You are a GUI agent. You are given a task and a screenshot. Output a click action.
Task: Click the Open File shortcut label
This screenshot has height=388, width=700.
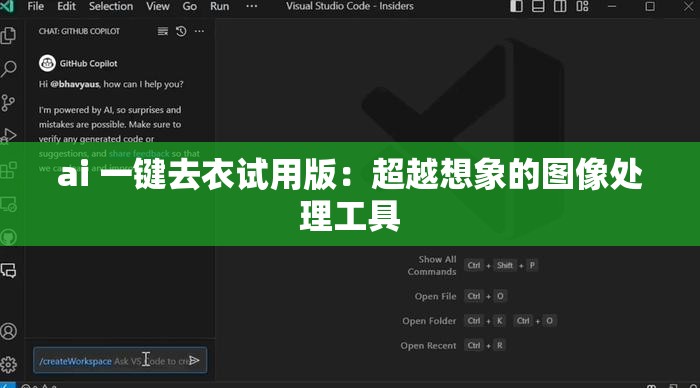[x=435, y=296]
